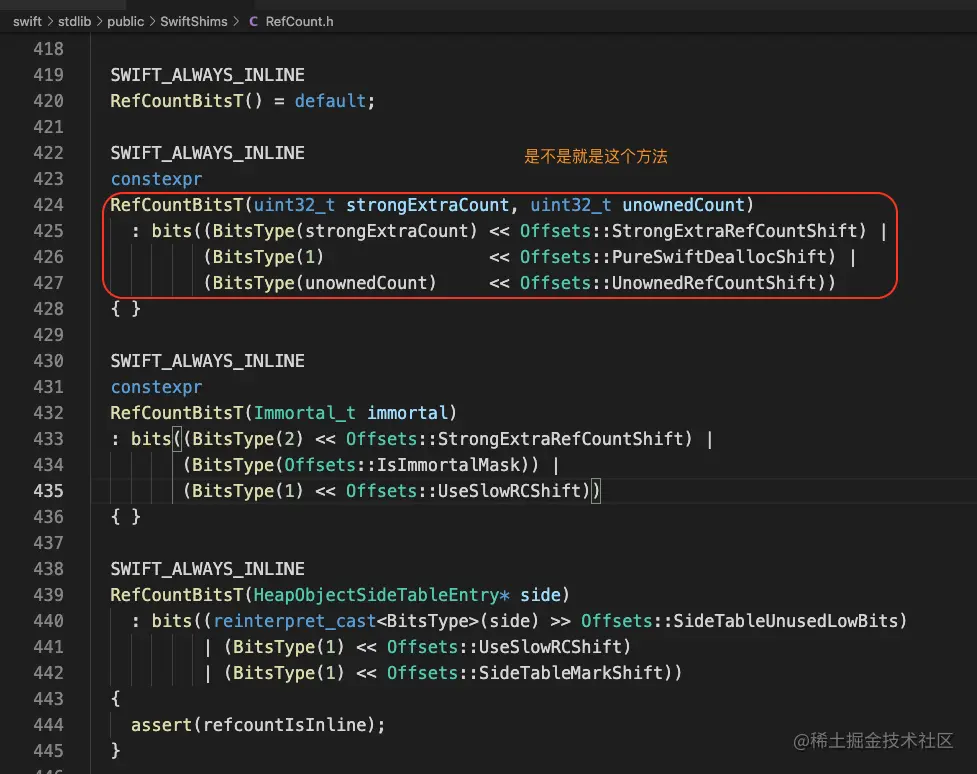Click 'SideTableMarkShift' on line 442

click(x=571, y=673)
